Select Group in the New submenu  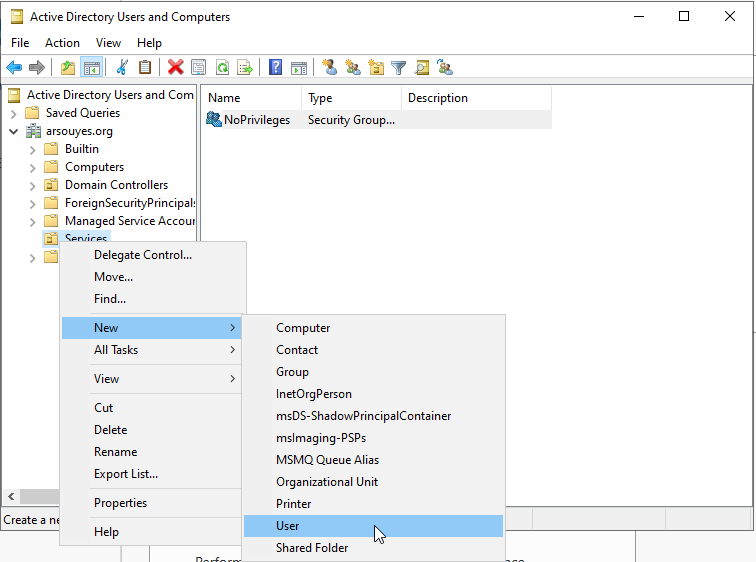(x=373, y=372)
